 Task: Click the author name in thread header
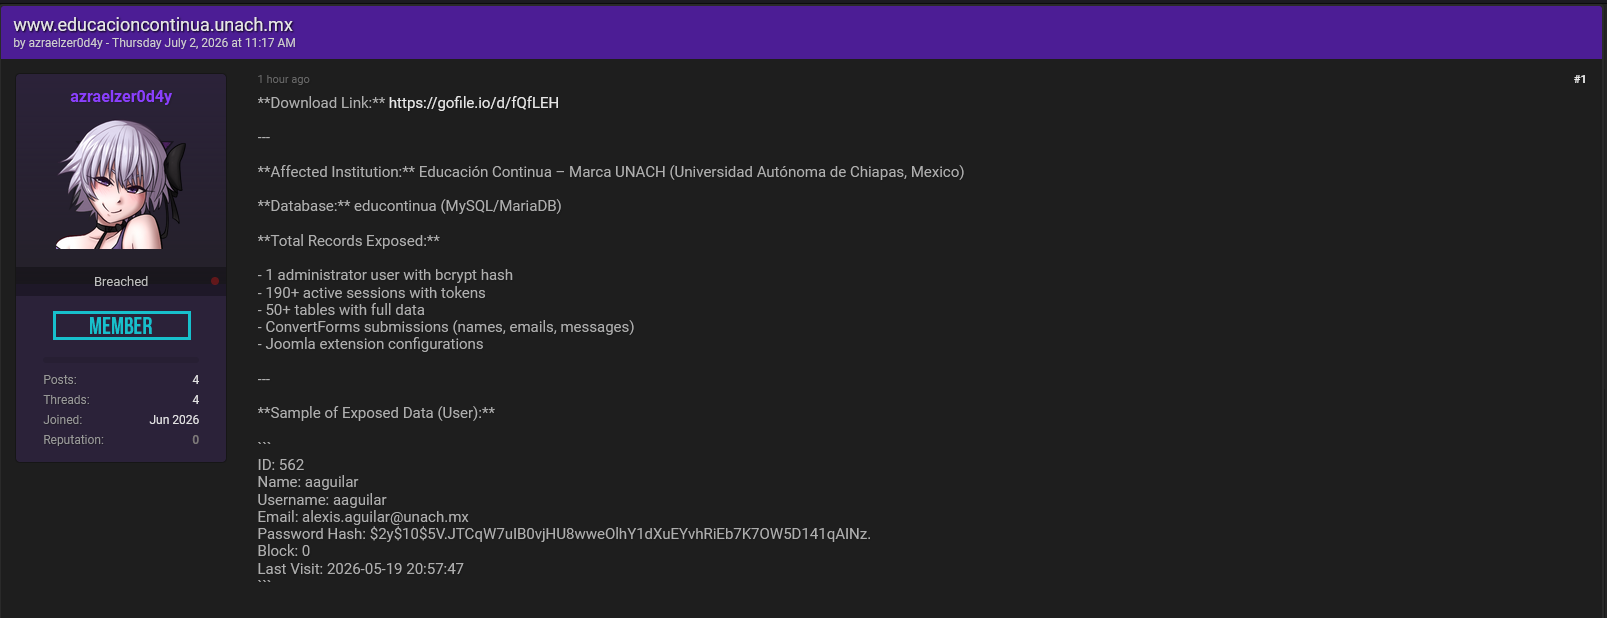pos(66,43)
